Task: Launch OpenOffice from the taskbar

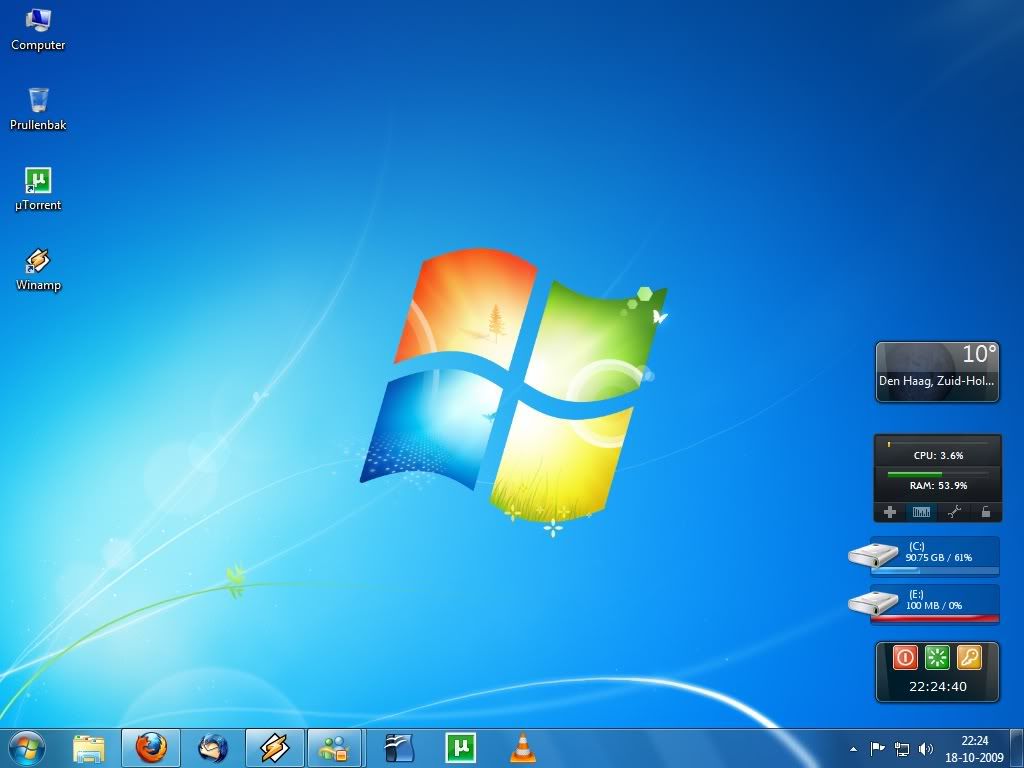Action: [x=399, y=748]
